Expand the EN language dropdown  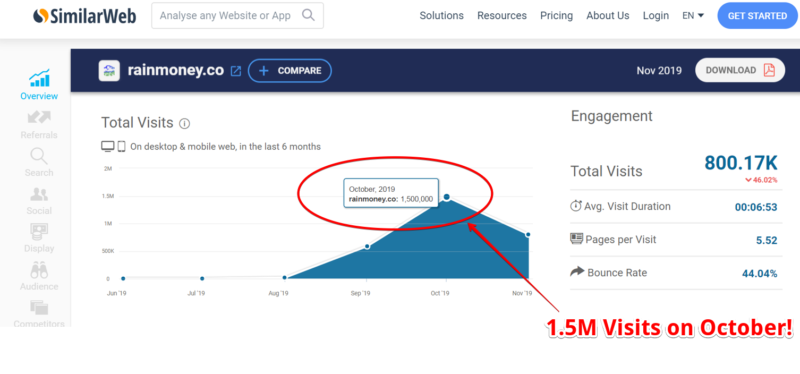[693, 16]
